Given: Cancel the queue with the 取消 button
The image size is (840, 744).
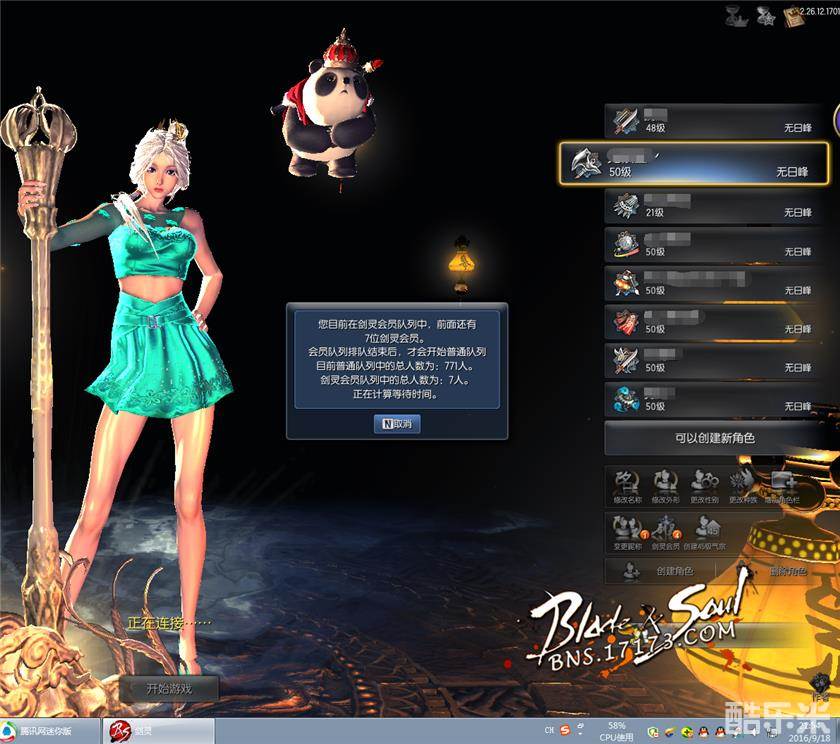Looking at the screenshot, I should click(396, 424).
